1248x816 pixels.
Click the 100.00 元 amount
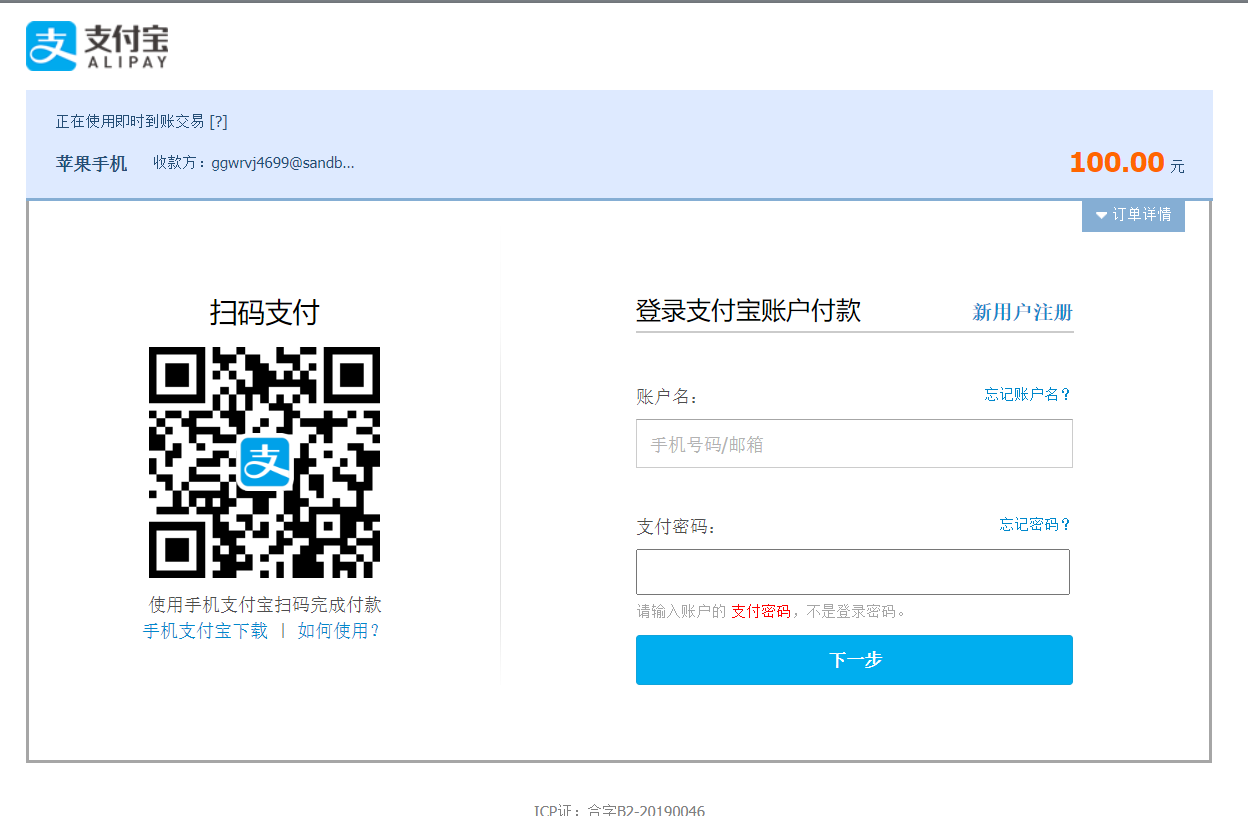(1127, 163)
